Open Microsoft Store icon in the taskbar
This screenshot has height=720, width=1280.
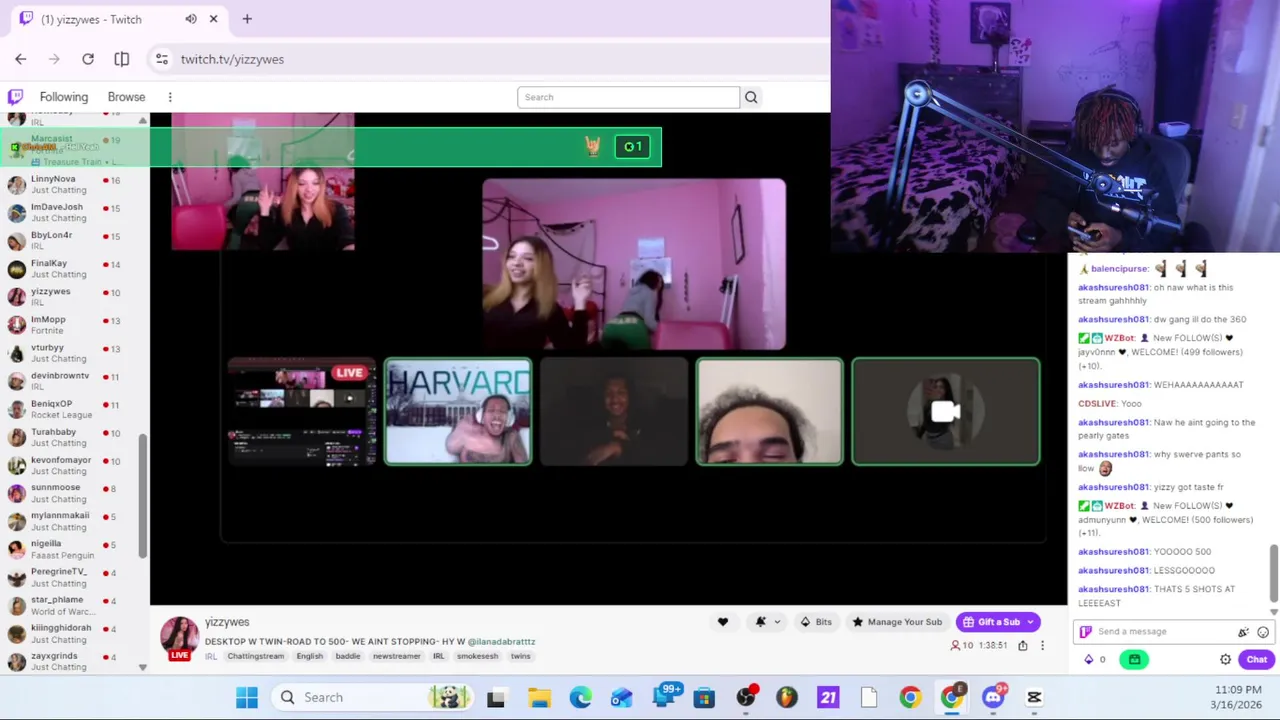pyautogui.click(x=704, y=698)
